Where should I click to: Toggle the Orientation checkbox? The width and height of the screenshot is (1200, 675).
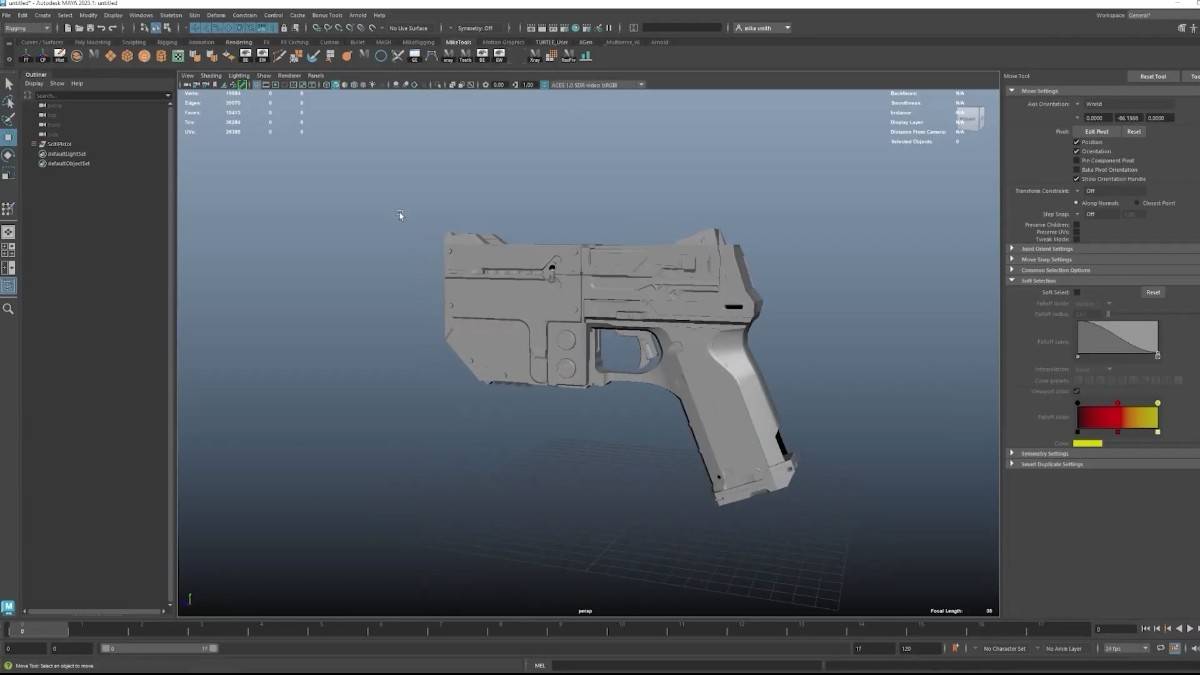click(x=1076, y=151)
